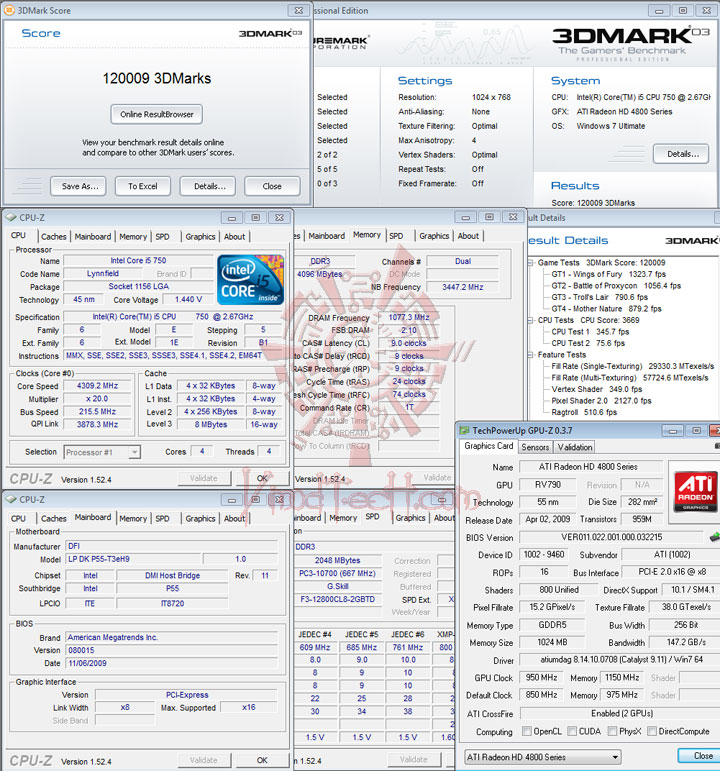720x771 pixels.
Task: Minimize the CPU-Z Memory window
Action: (465, 217)
